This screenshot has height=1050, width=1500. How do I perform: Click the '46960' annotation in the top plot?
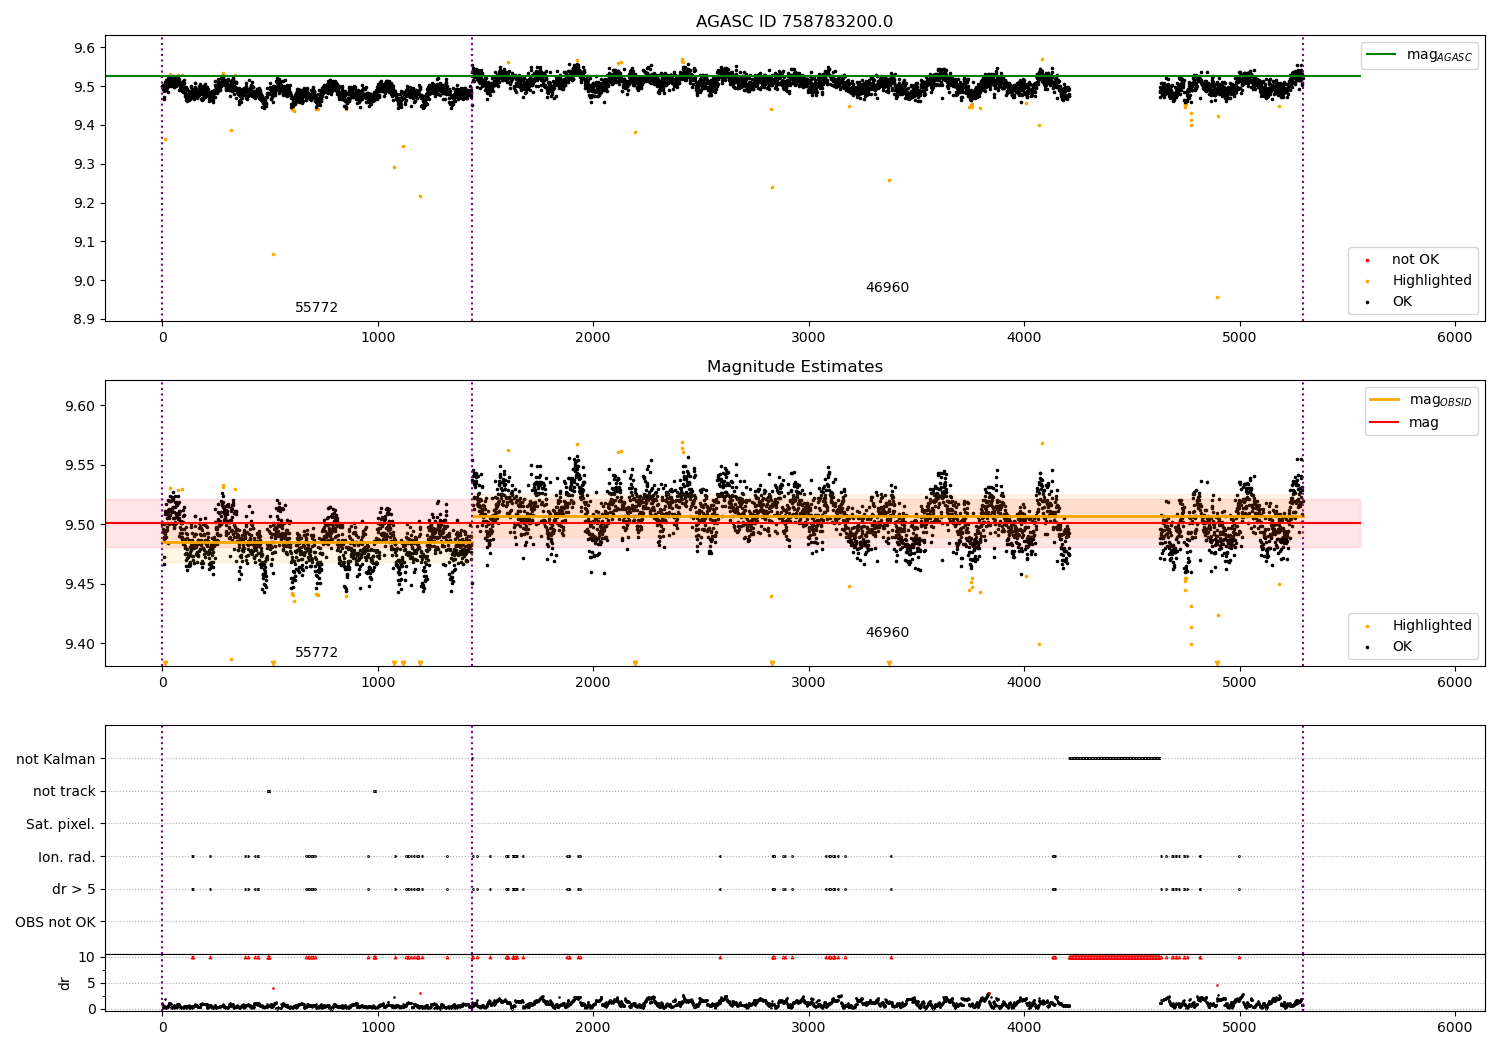(x=887, y=288)
